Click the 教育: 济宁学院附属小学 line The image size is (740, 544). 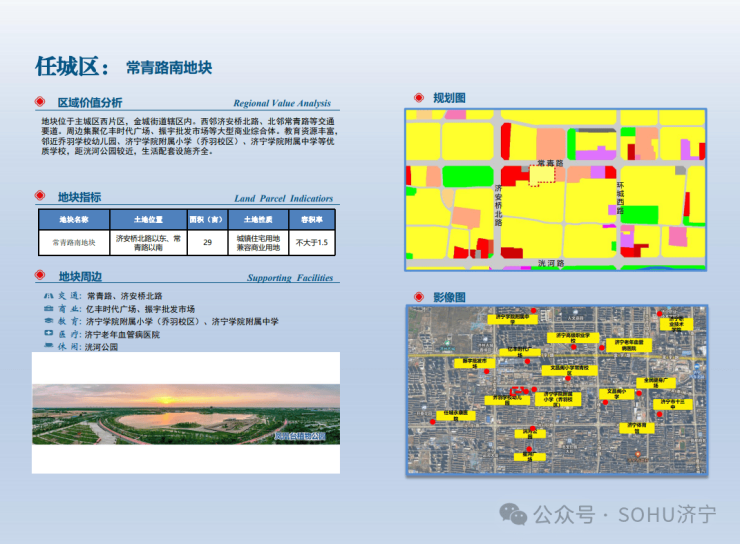click(161, 321)
